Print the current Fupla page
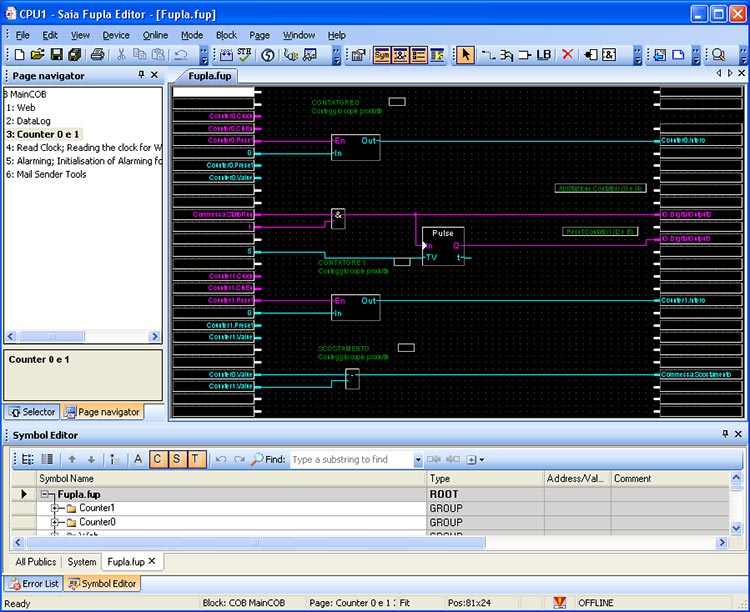The image size is (750, 612). pyautogui.click(x=98, y=55)
